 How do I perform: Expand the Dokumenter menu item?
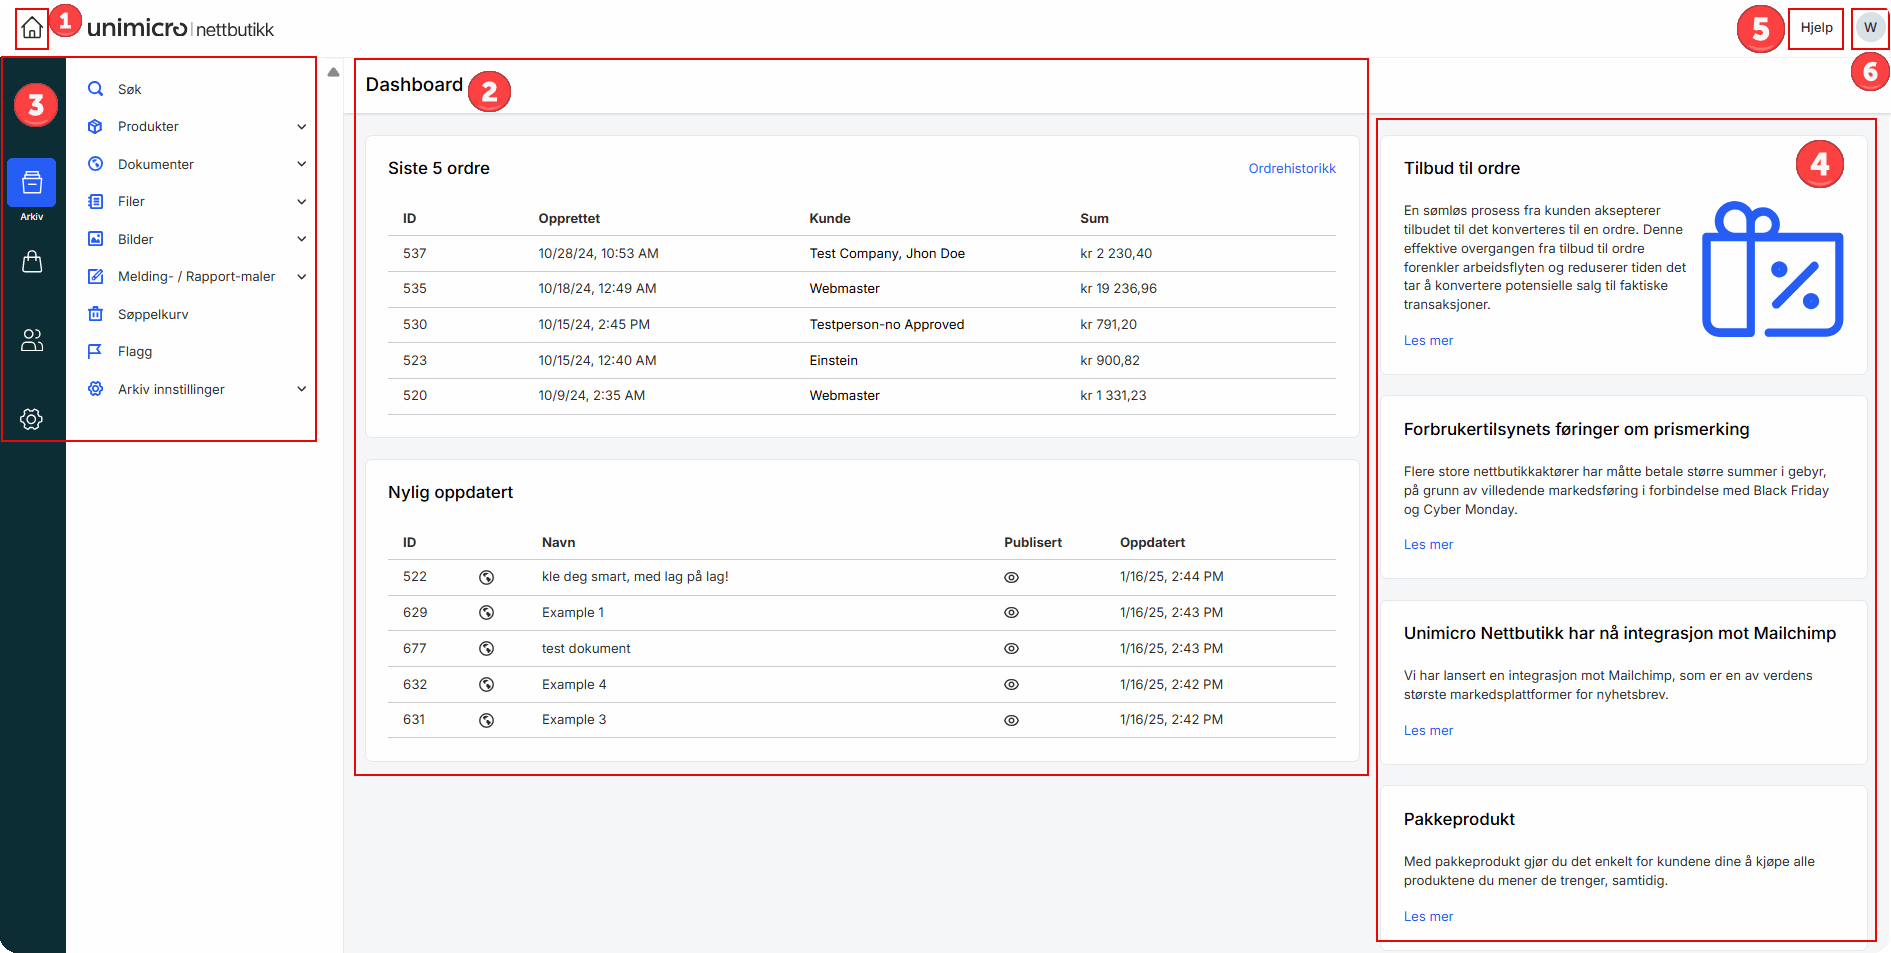pyautogui.click(x=302, y=163)
